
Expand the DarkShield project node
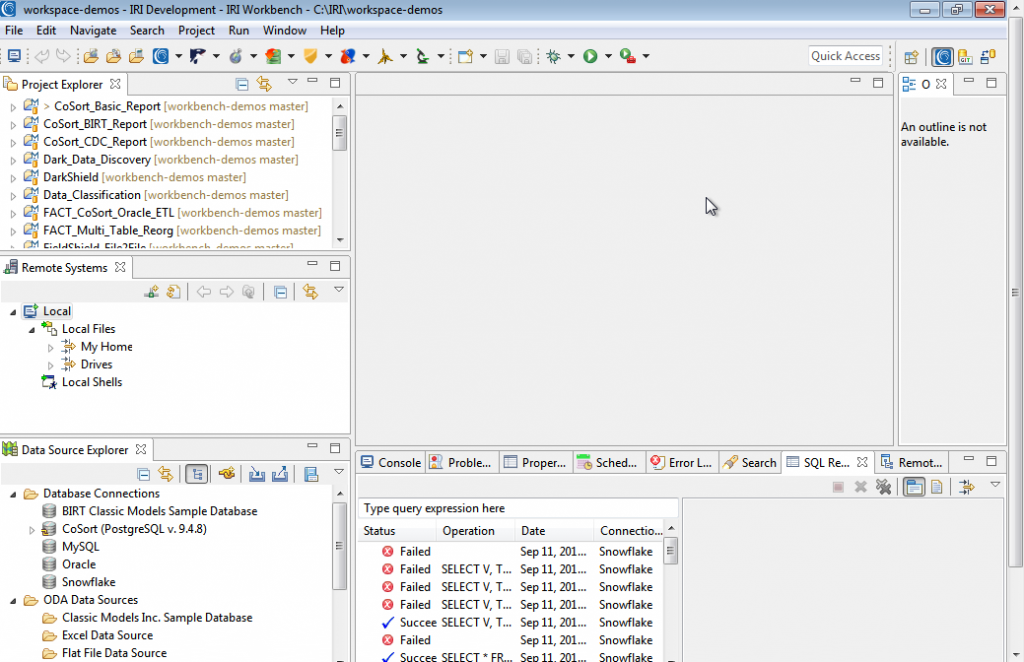13,178
